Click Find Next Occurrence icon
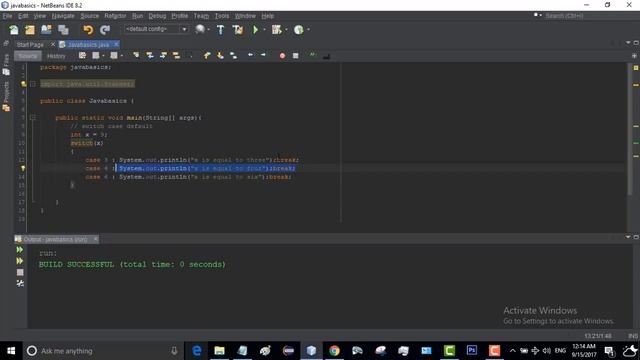Viewport: 640px width, 360px height. 163,55
